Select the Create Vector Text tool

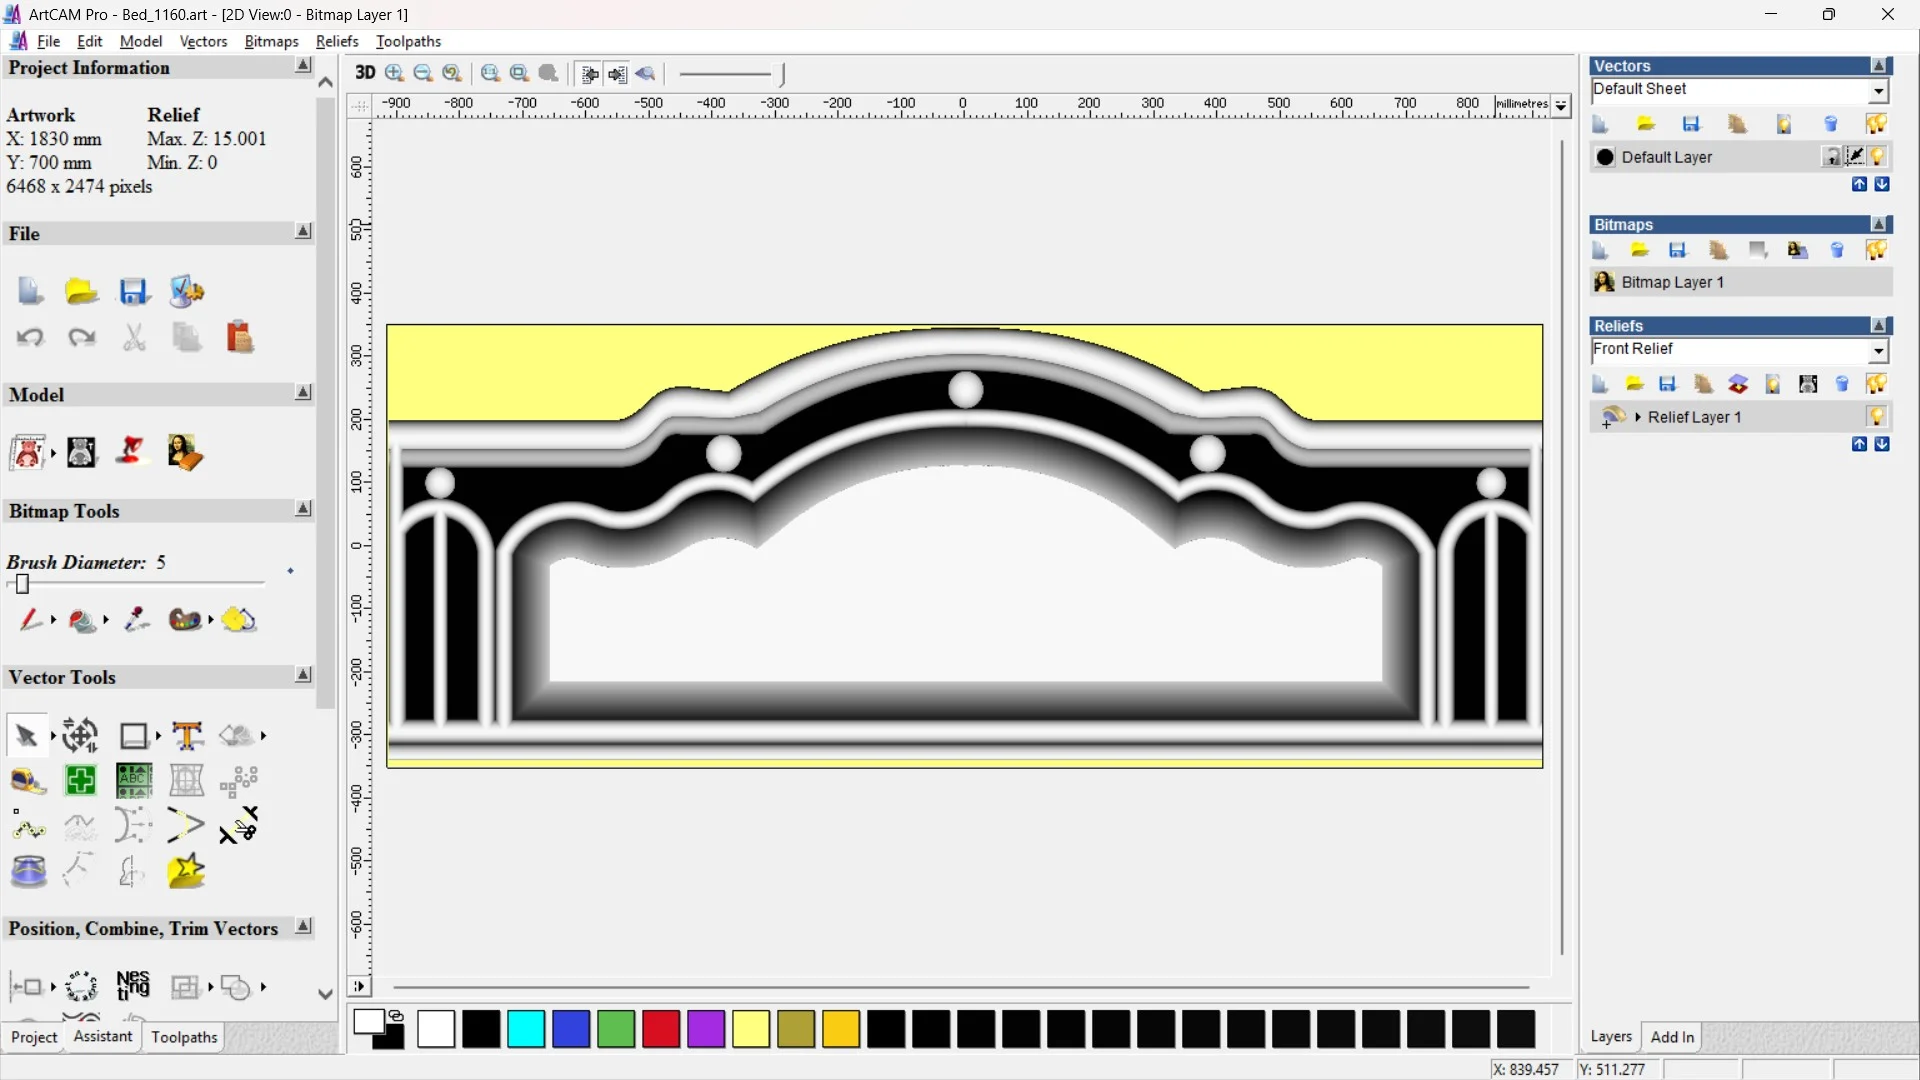pyautogui.click(x=187, y=736)
